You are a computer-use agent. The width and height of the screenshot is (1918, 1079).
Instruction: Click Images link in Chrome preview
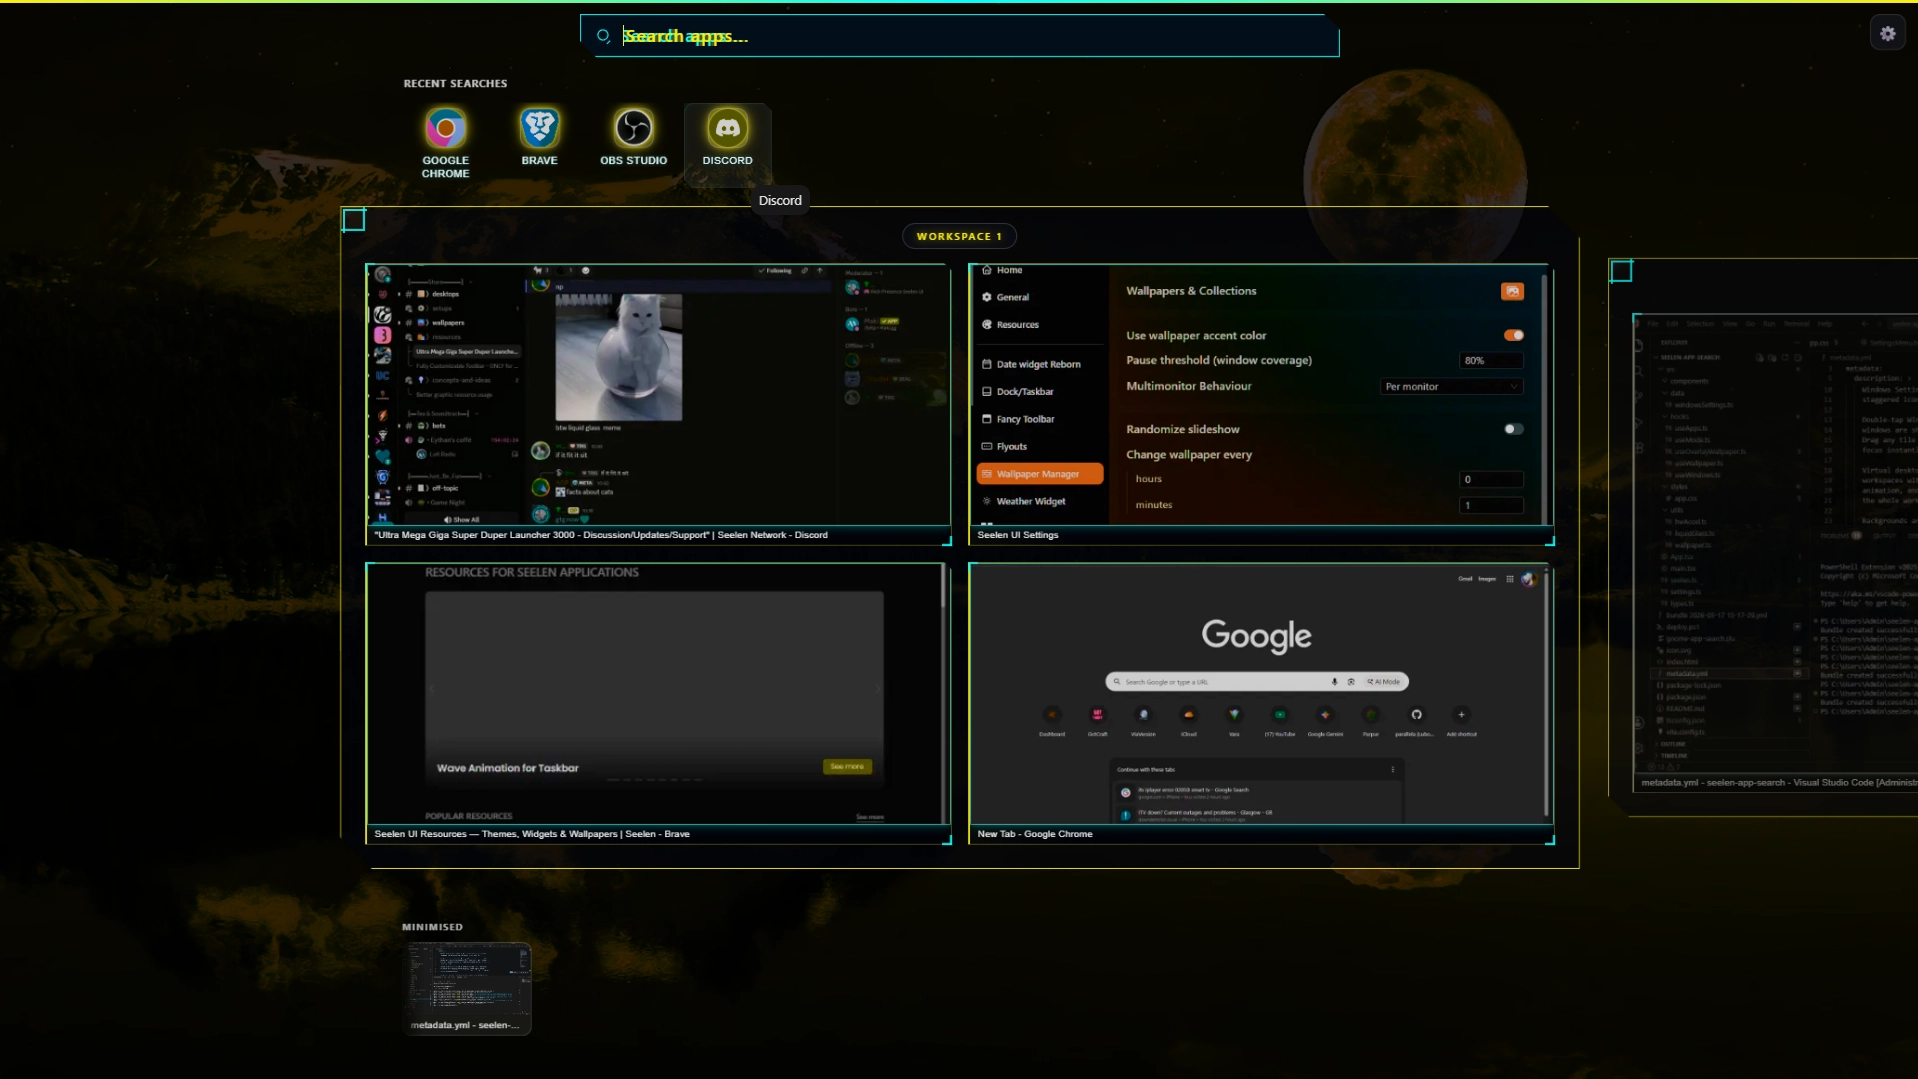[1487, 579]
